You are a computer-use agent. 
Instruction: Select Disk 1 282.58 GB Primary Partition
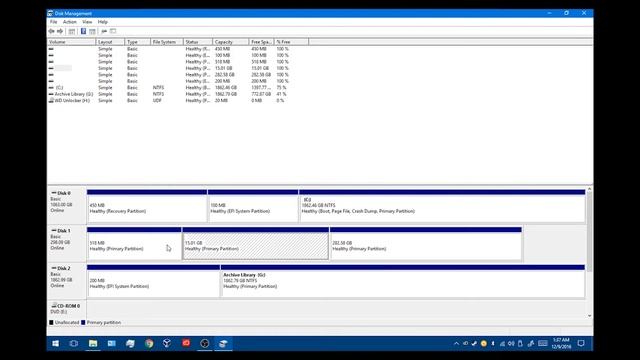pyautogui.click(x=426, y=244)
